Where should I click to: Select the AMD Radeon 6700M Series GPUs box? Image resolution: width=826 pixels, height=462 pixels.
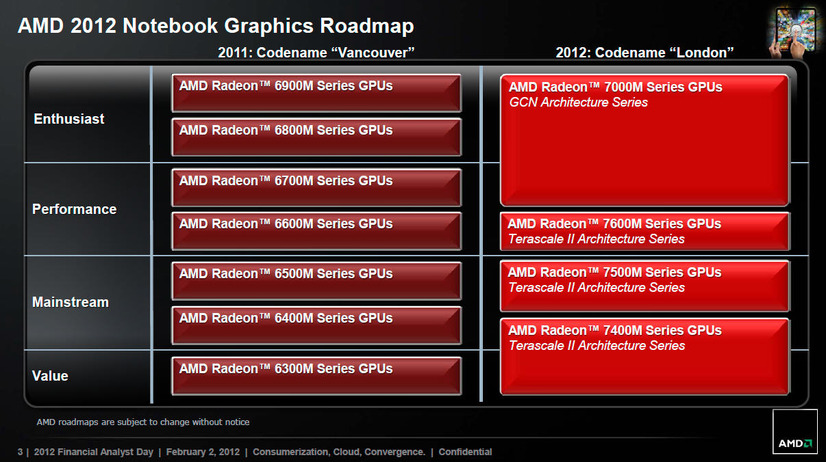pyautogui.click(x=316, y=188)
